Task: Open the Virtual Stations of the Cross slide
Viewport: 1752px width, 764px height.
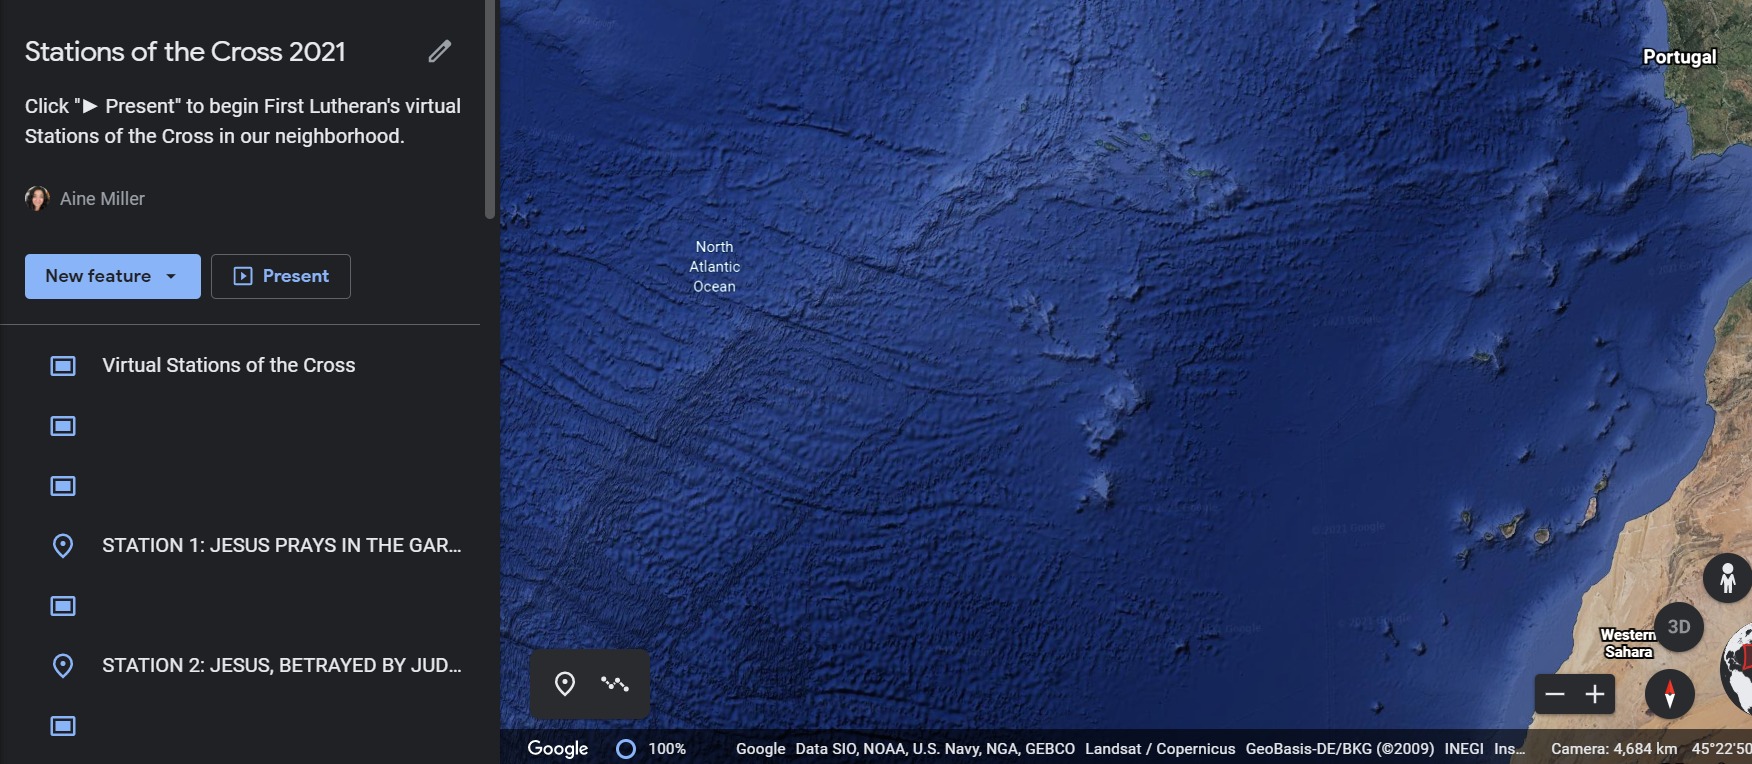Action: pos(228,366)
